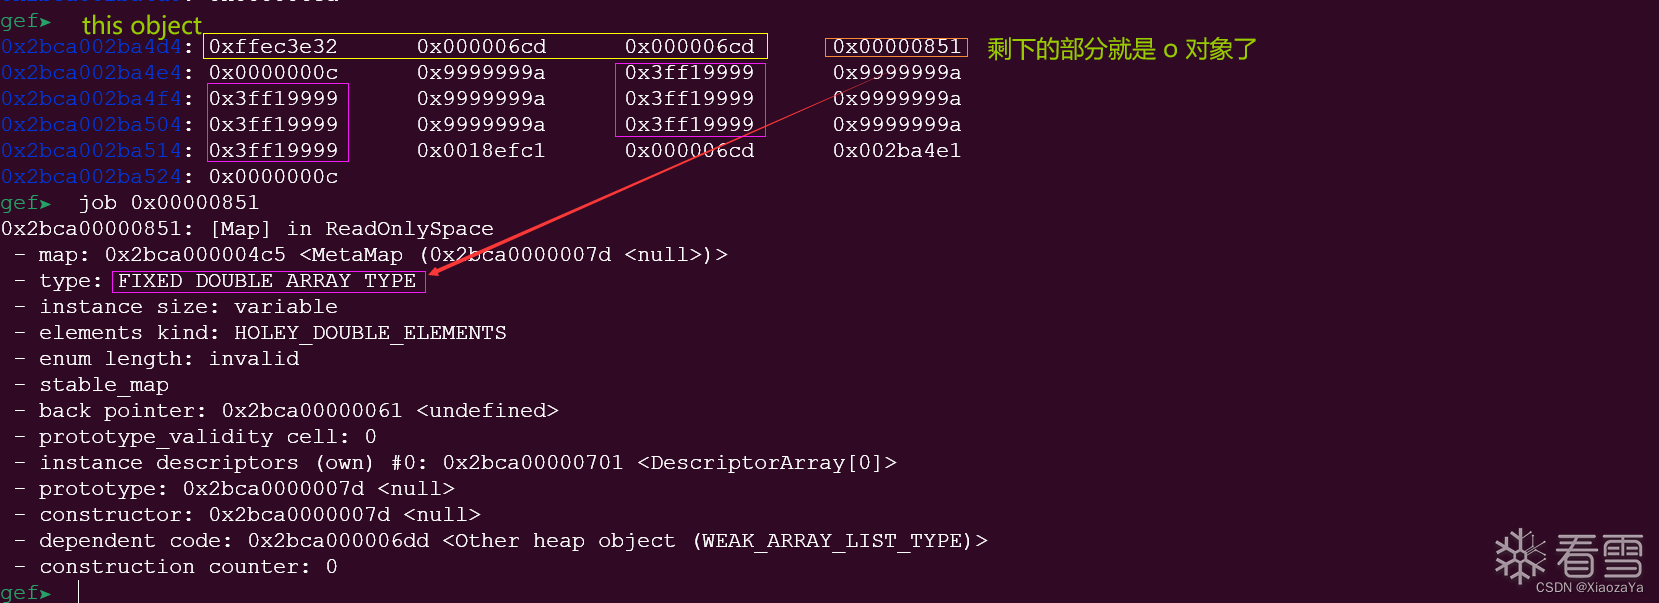The width and height of the screenshot is (1659, 603).
Task: Click the red arrow head near FIXED_DOUBLE_ARRAY_TYPE
Action: 435,270
